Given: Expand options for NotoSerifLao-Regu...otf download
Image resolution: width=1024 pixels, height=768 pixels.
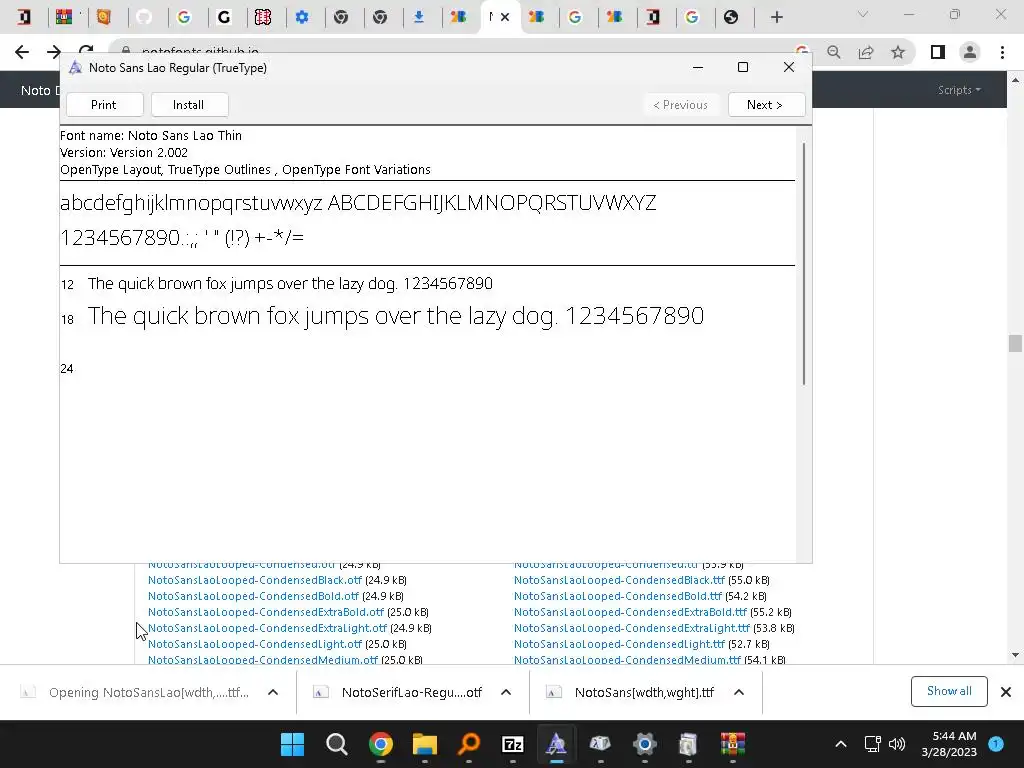Looking at the screenshot, I should pos(505,692).
